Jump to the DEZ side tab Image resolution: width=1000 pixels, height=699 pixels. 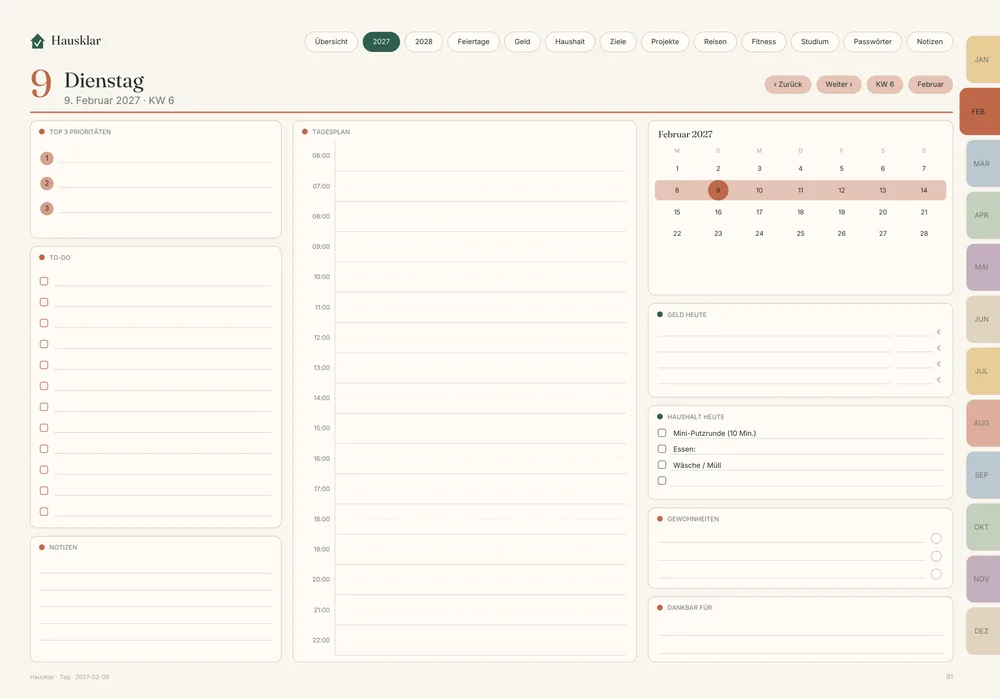pyautogui.click(x=982, y=631)
